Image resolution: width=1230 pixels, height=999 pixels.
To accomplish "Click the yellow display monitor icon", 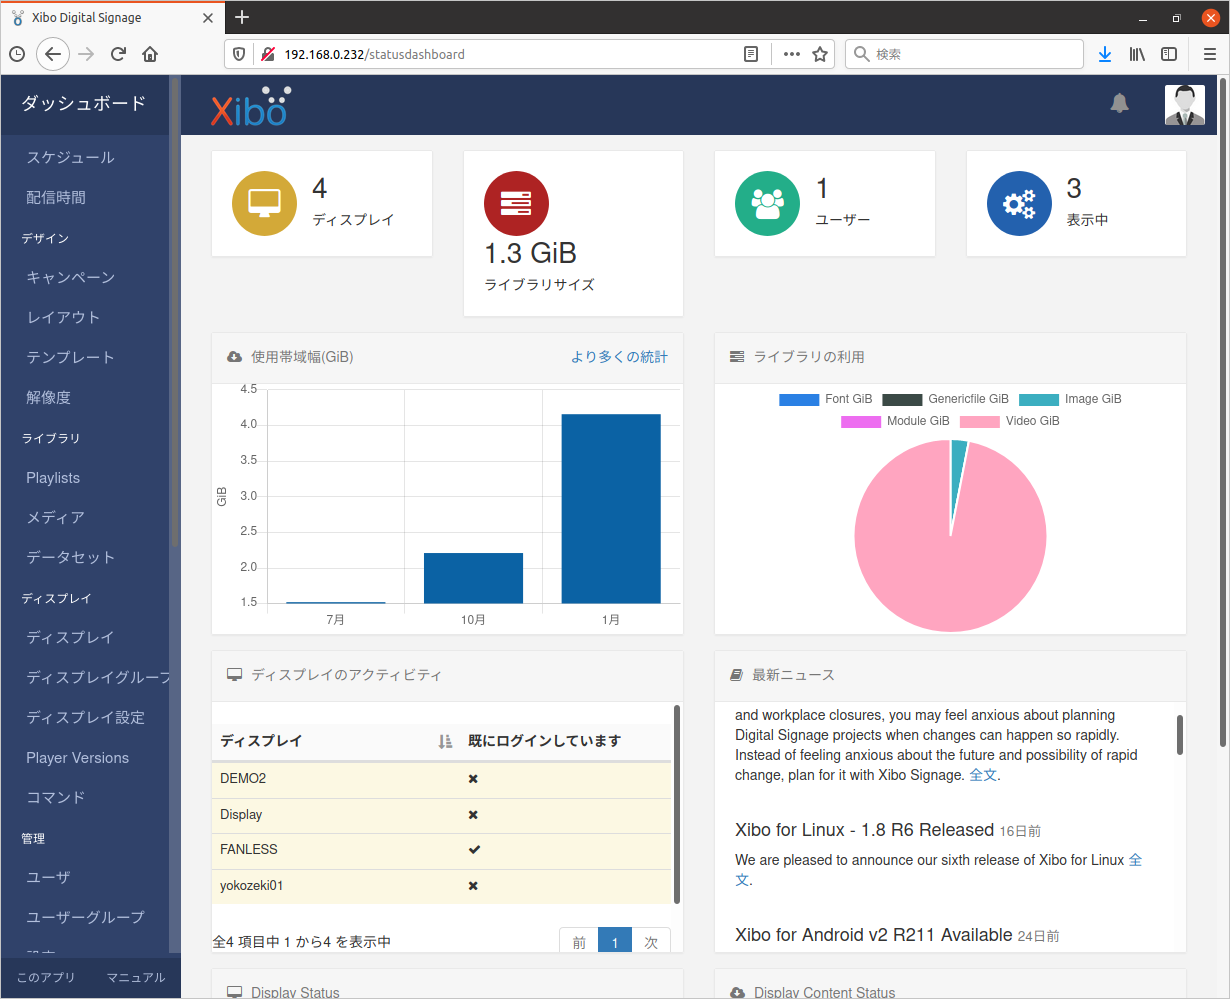I will click(x=264, y=203).
